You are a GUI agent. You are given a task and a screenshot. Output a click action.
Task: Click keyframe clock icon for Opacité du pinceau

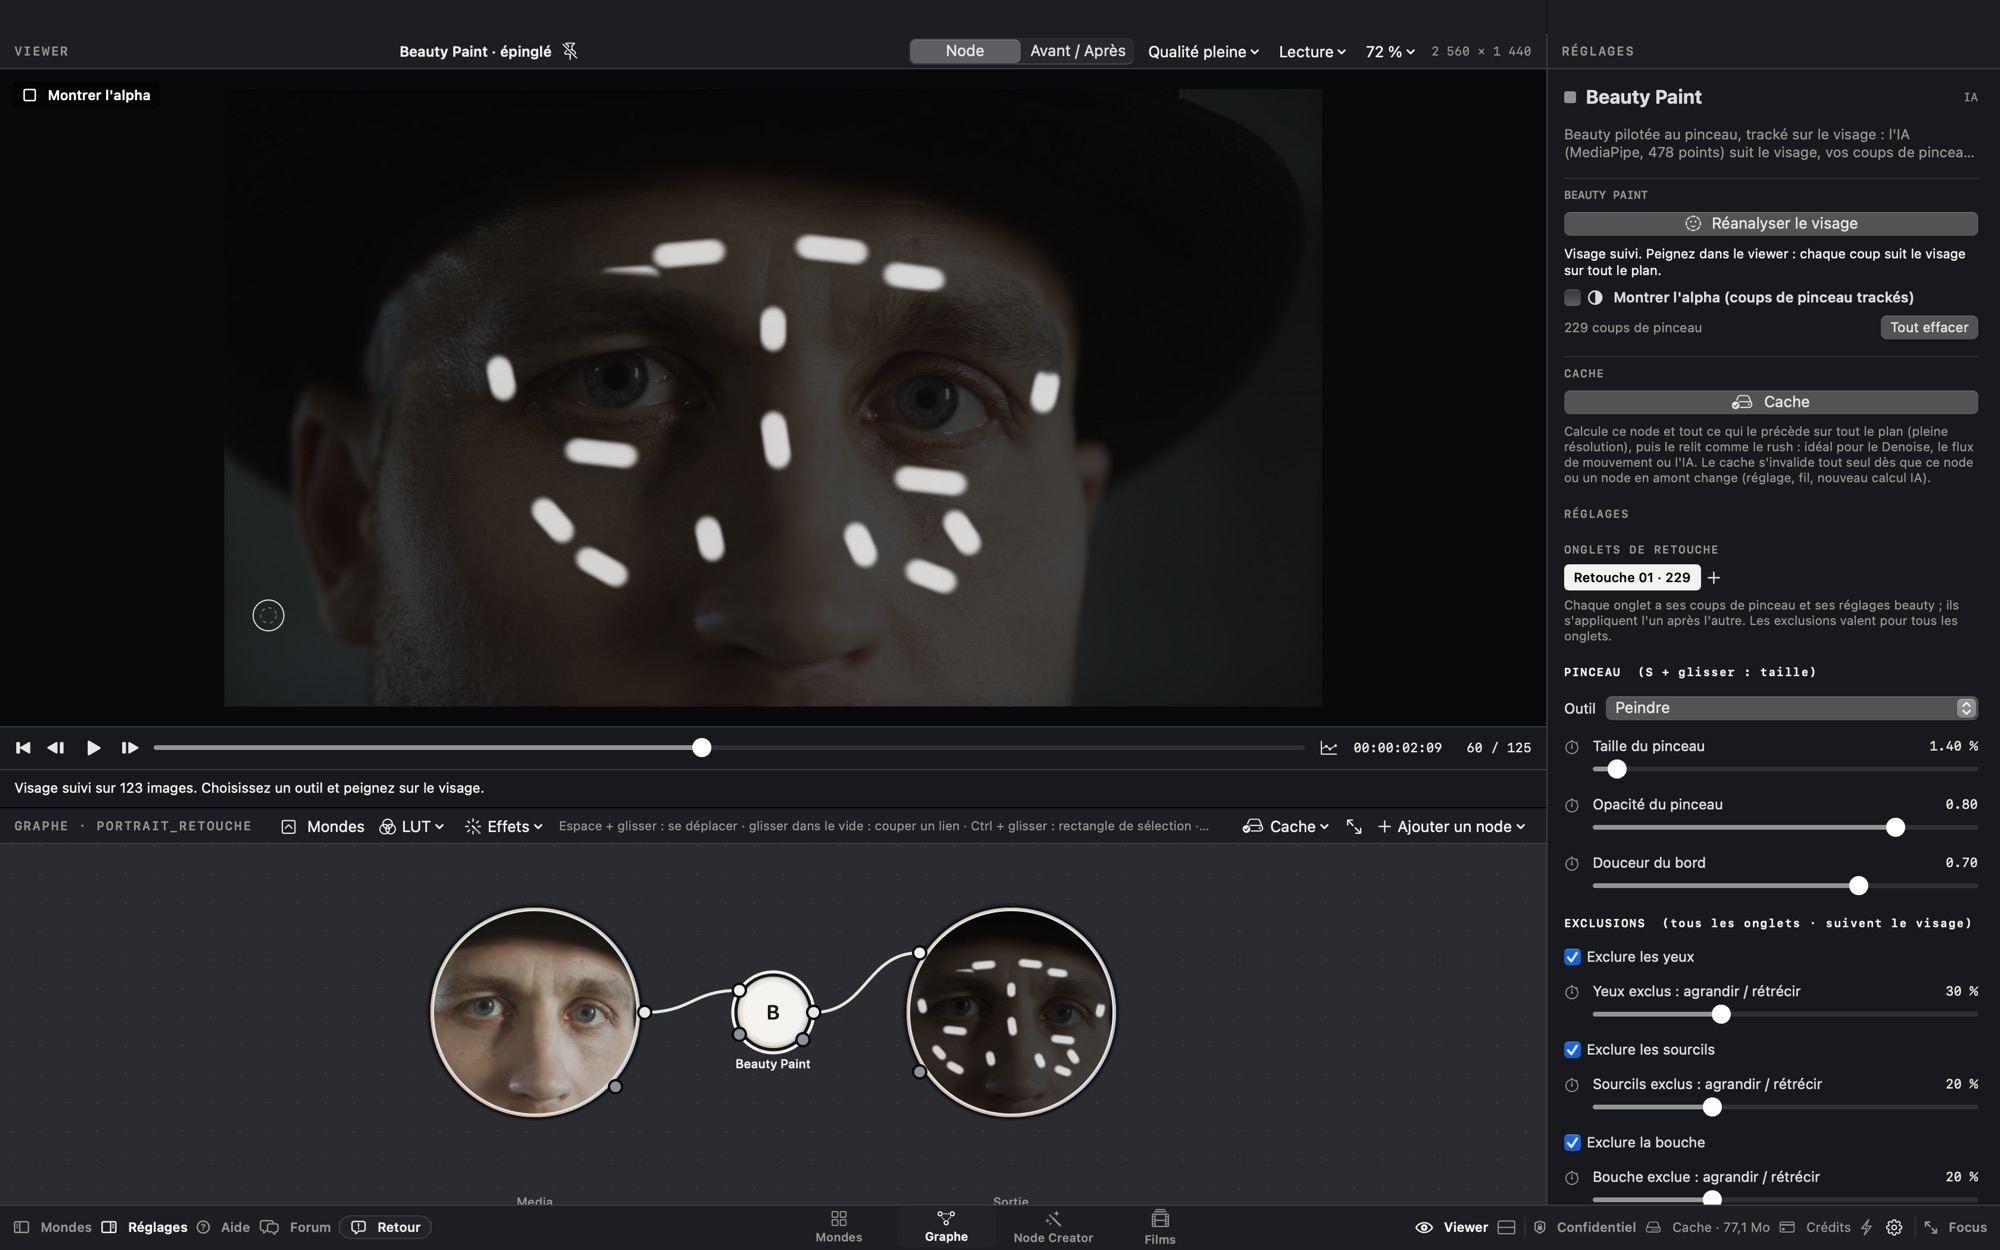click(x=1572, y=805)
